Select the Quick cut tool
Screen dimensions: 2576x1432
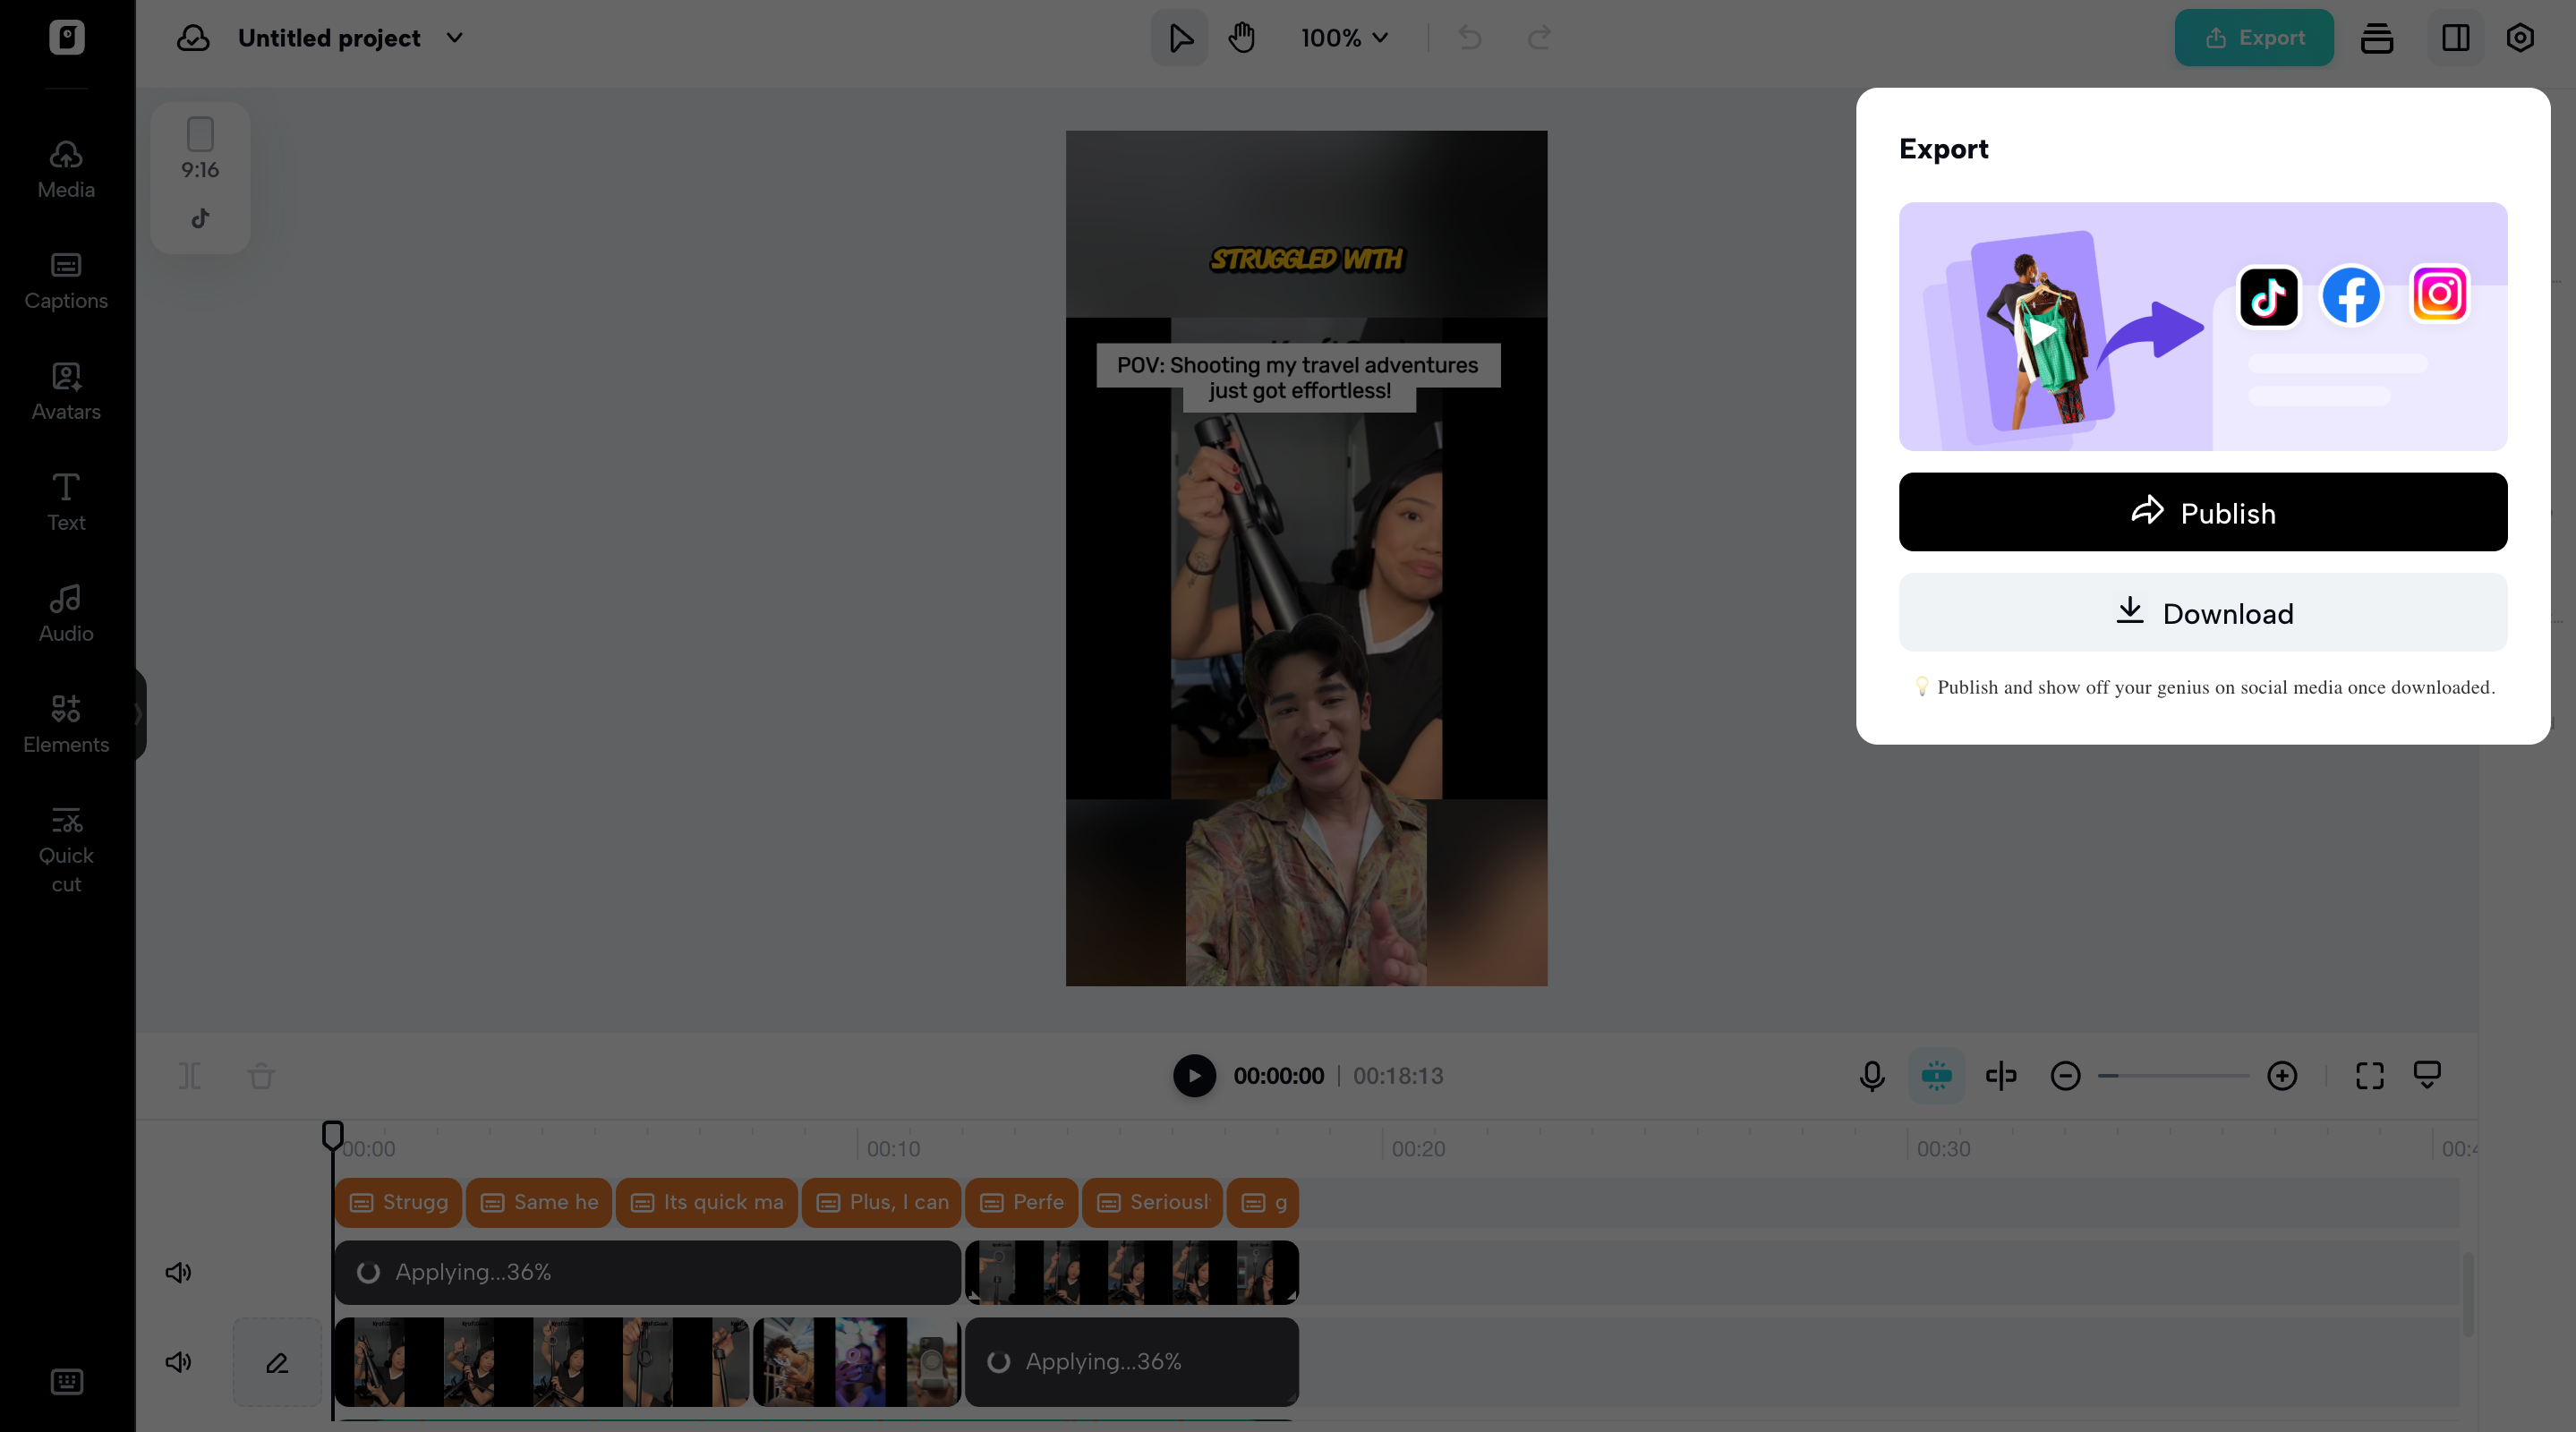coord(65,848)
